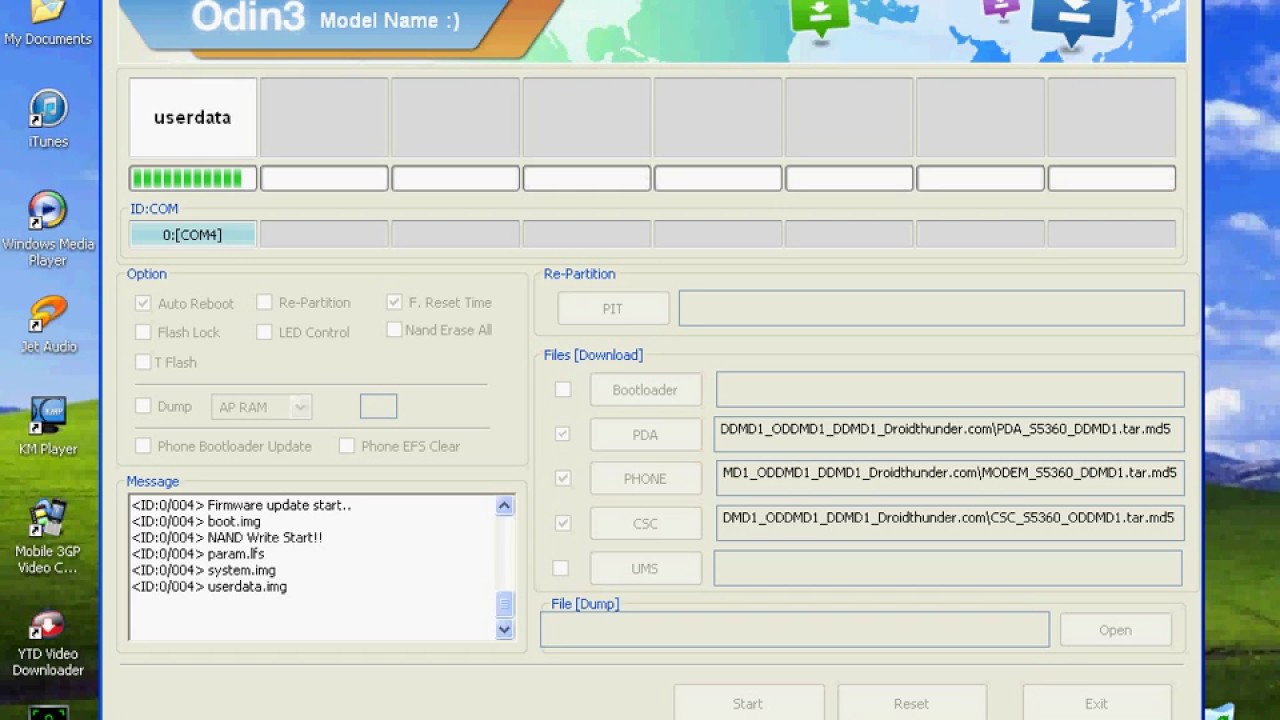Toggle the CSC file checkbox
1280x720 pixels.
click(563, 523)
